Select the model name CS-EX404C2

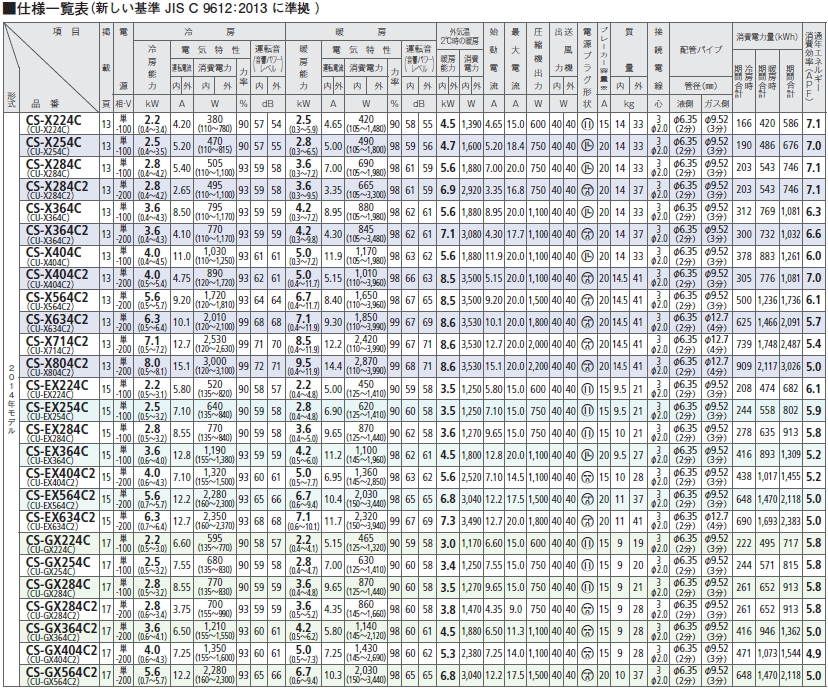[x=61, y=474]
